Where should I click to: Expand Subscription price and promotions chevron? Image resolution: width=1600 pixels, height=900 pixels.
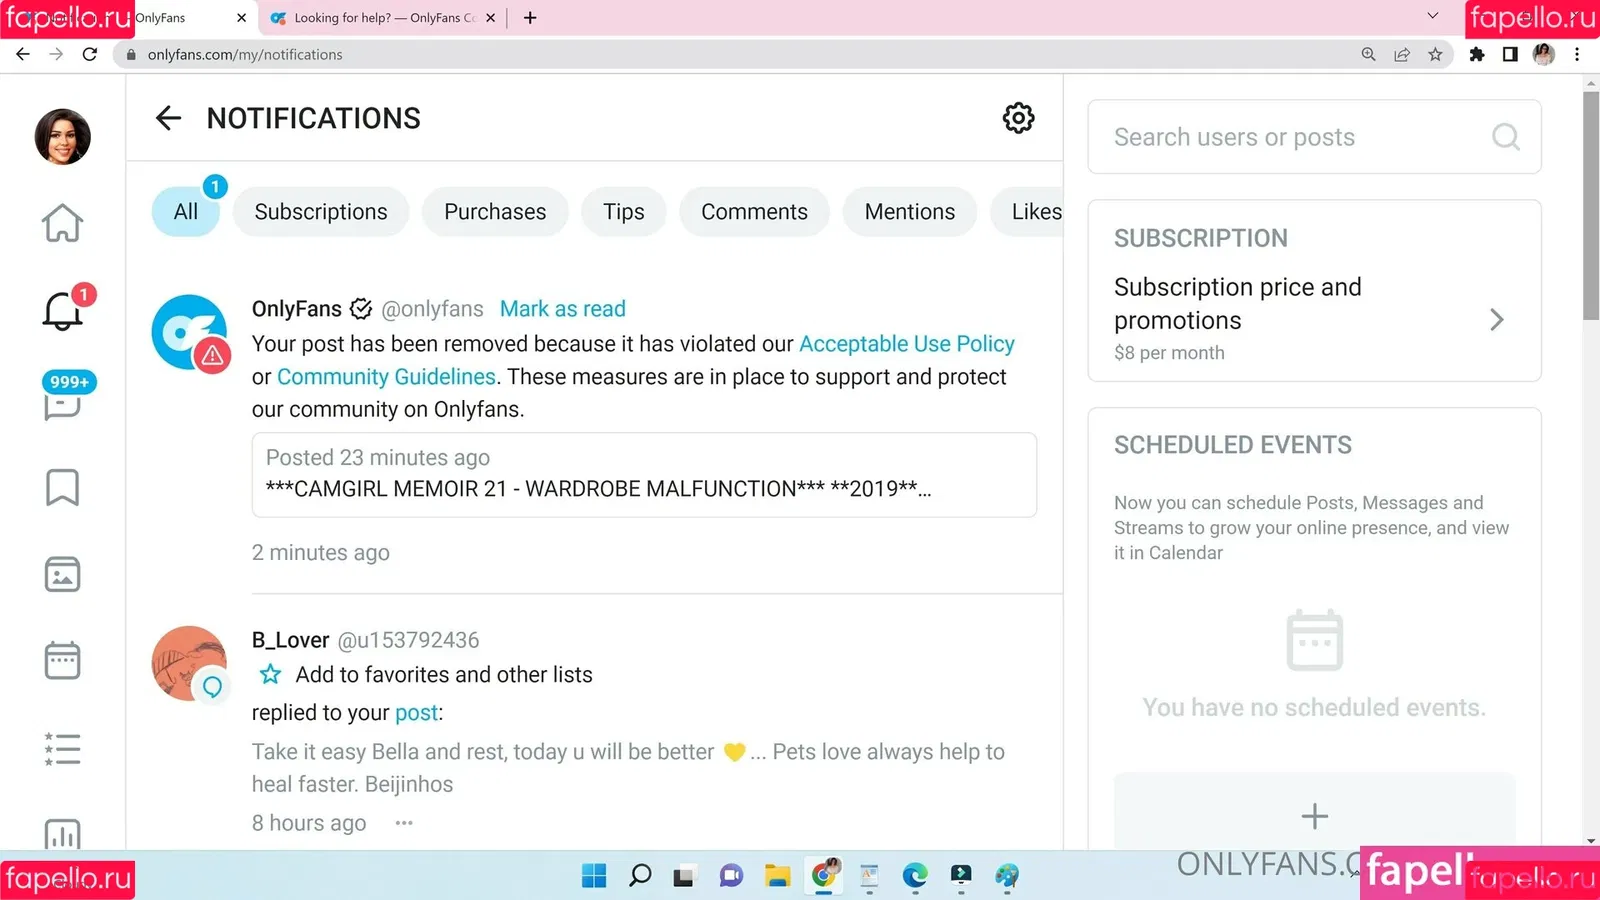click(x=1496, y=320)
